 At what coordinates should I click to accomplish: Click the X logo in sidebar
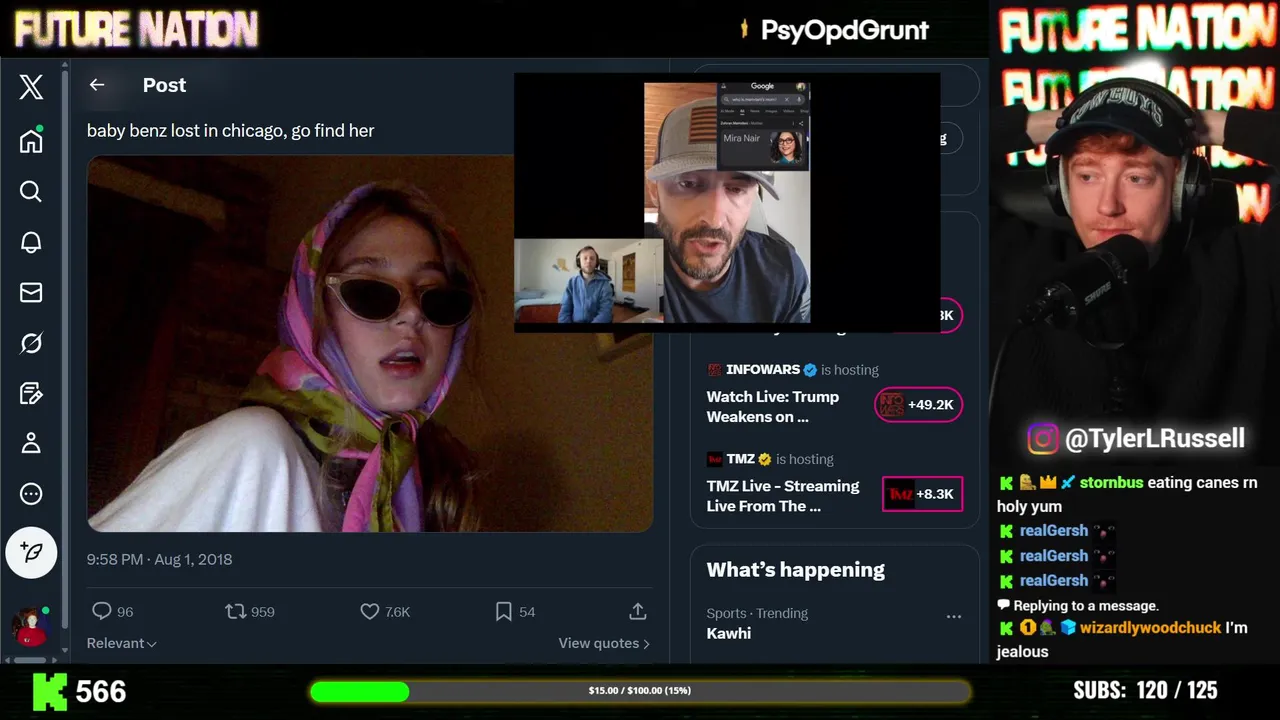[31, 87]
